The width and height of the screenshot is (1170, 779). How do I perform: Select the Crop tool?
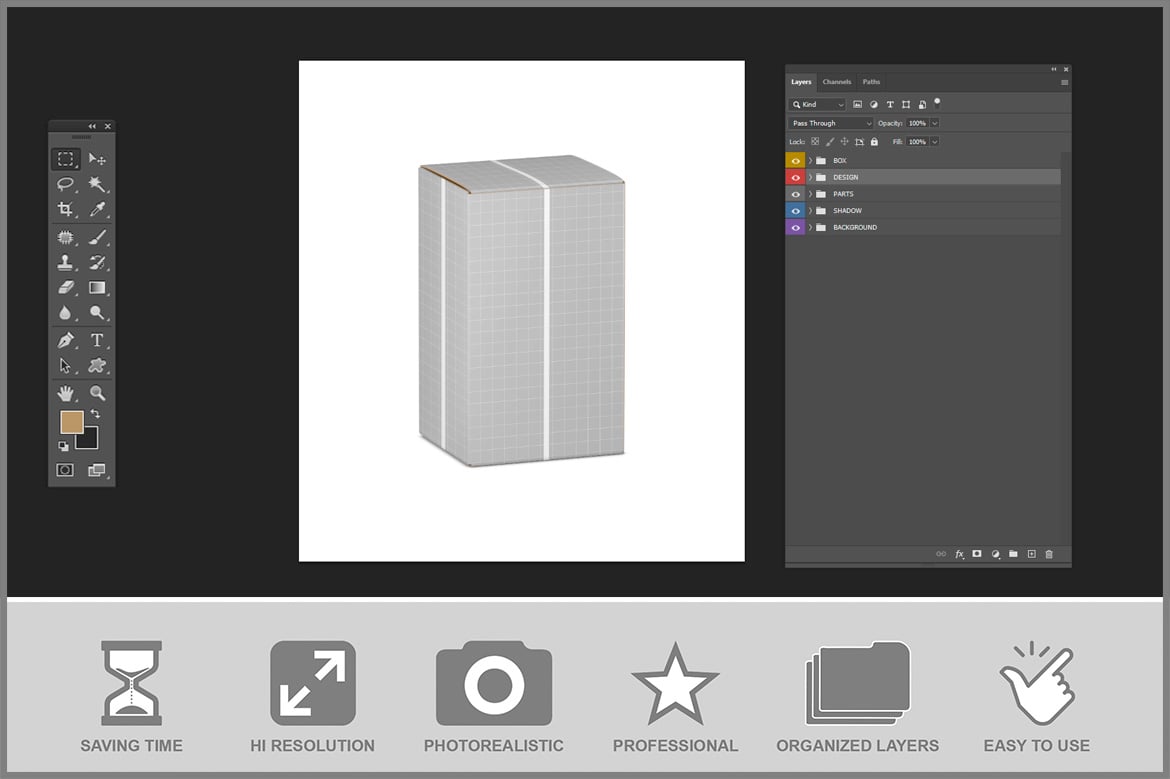click(x=66, y=209)
